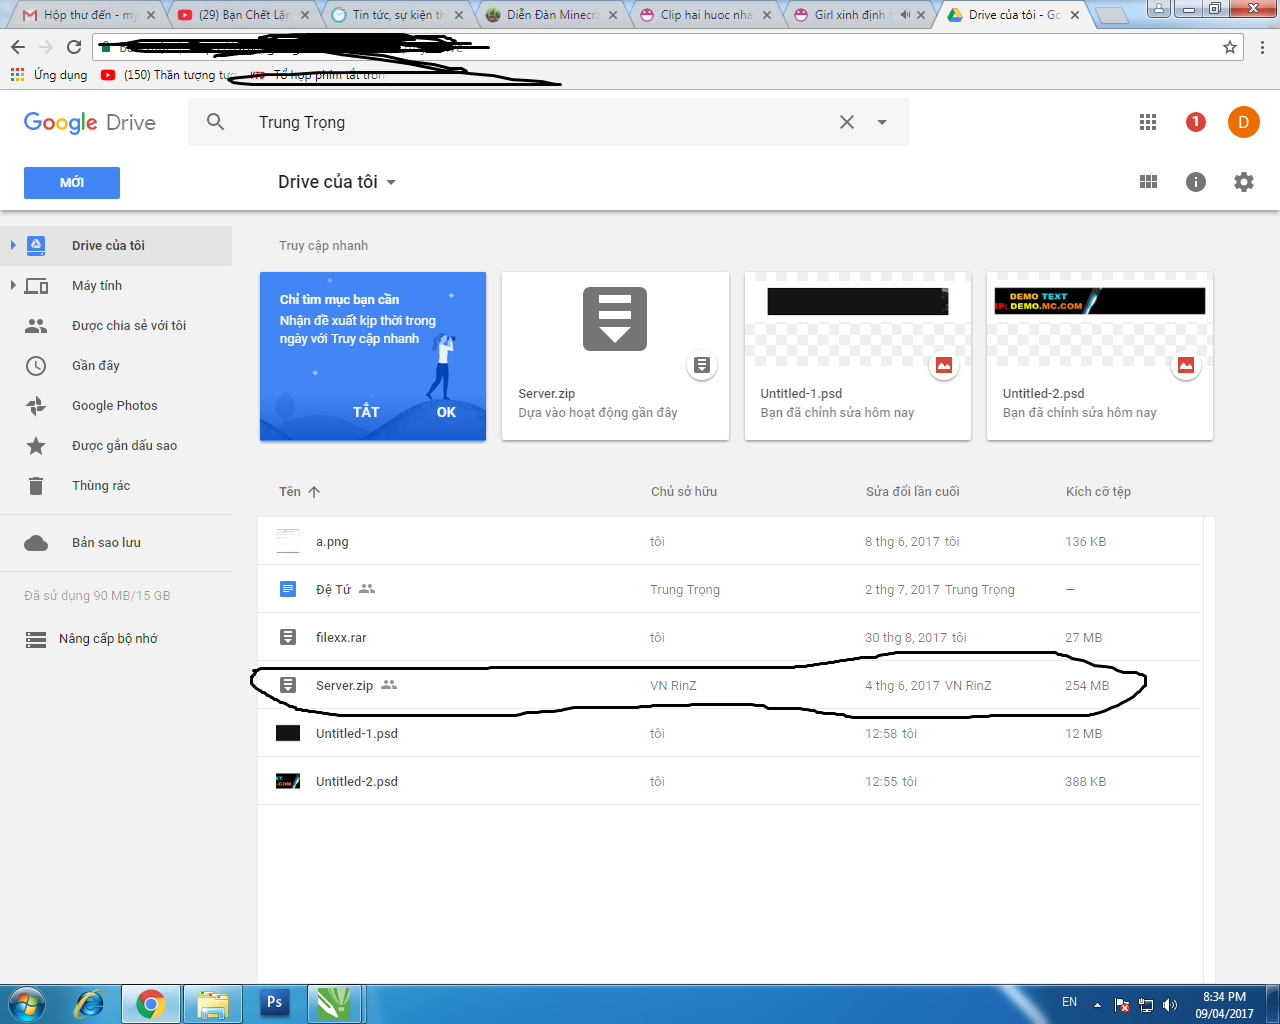
Task: Show details with the info icon
Action: pyautogui.click(x=1196, y=182)
